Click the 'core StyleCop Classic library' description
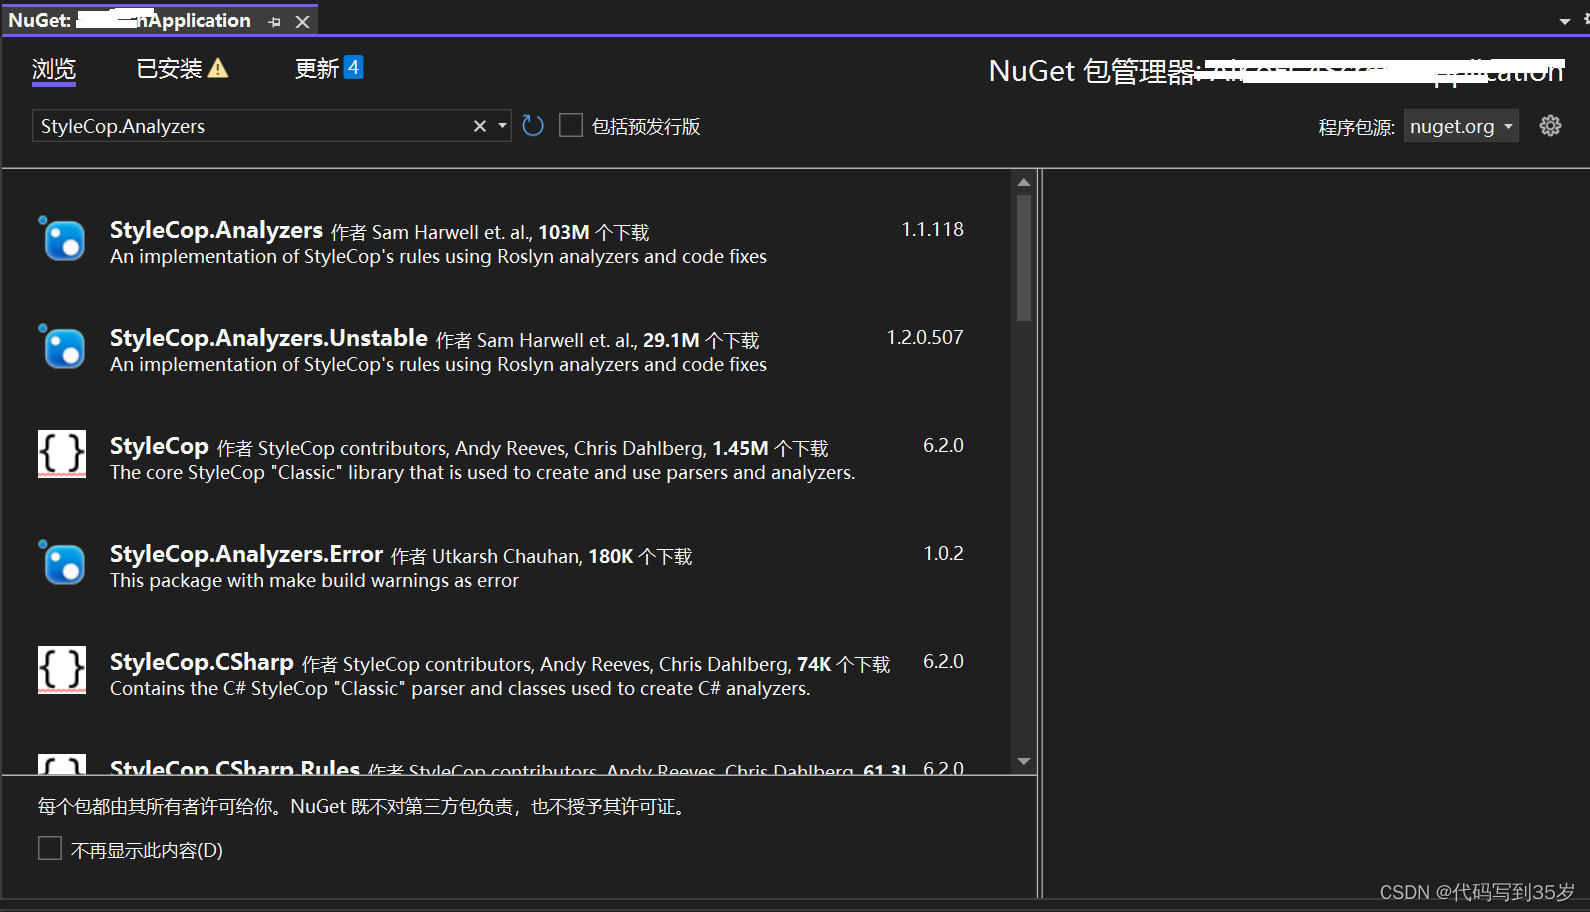 [x=482, y=473]
